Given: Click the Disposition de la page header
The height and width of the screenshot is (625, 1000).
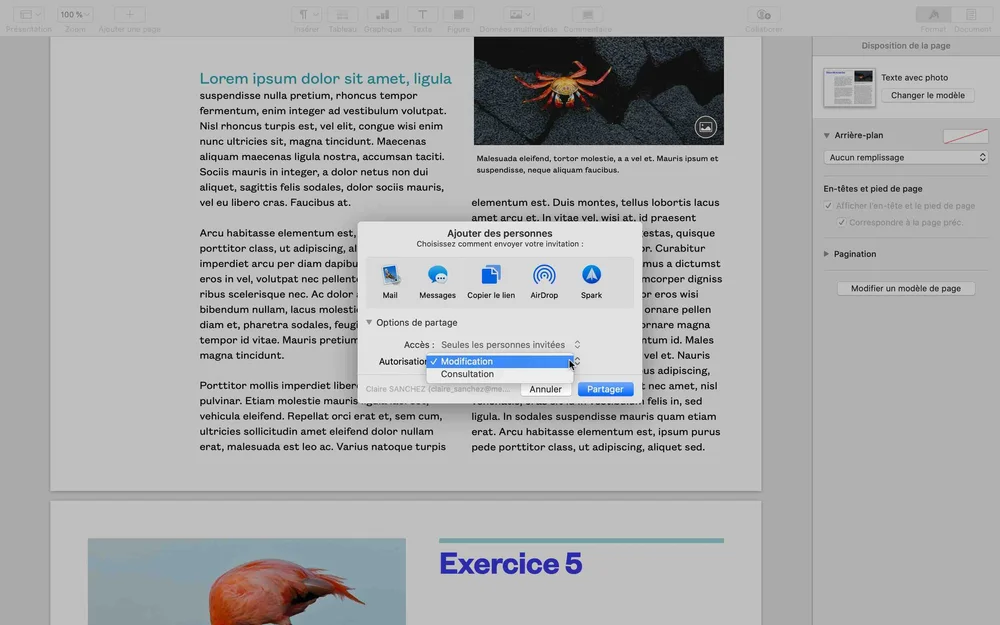Looking at the screenshot, I should tap(906, 46).
